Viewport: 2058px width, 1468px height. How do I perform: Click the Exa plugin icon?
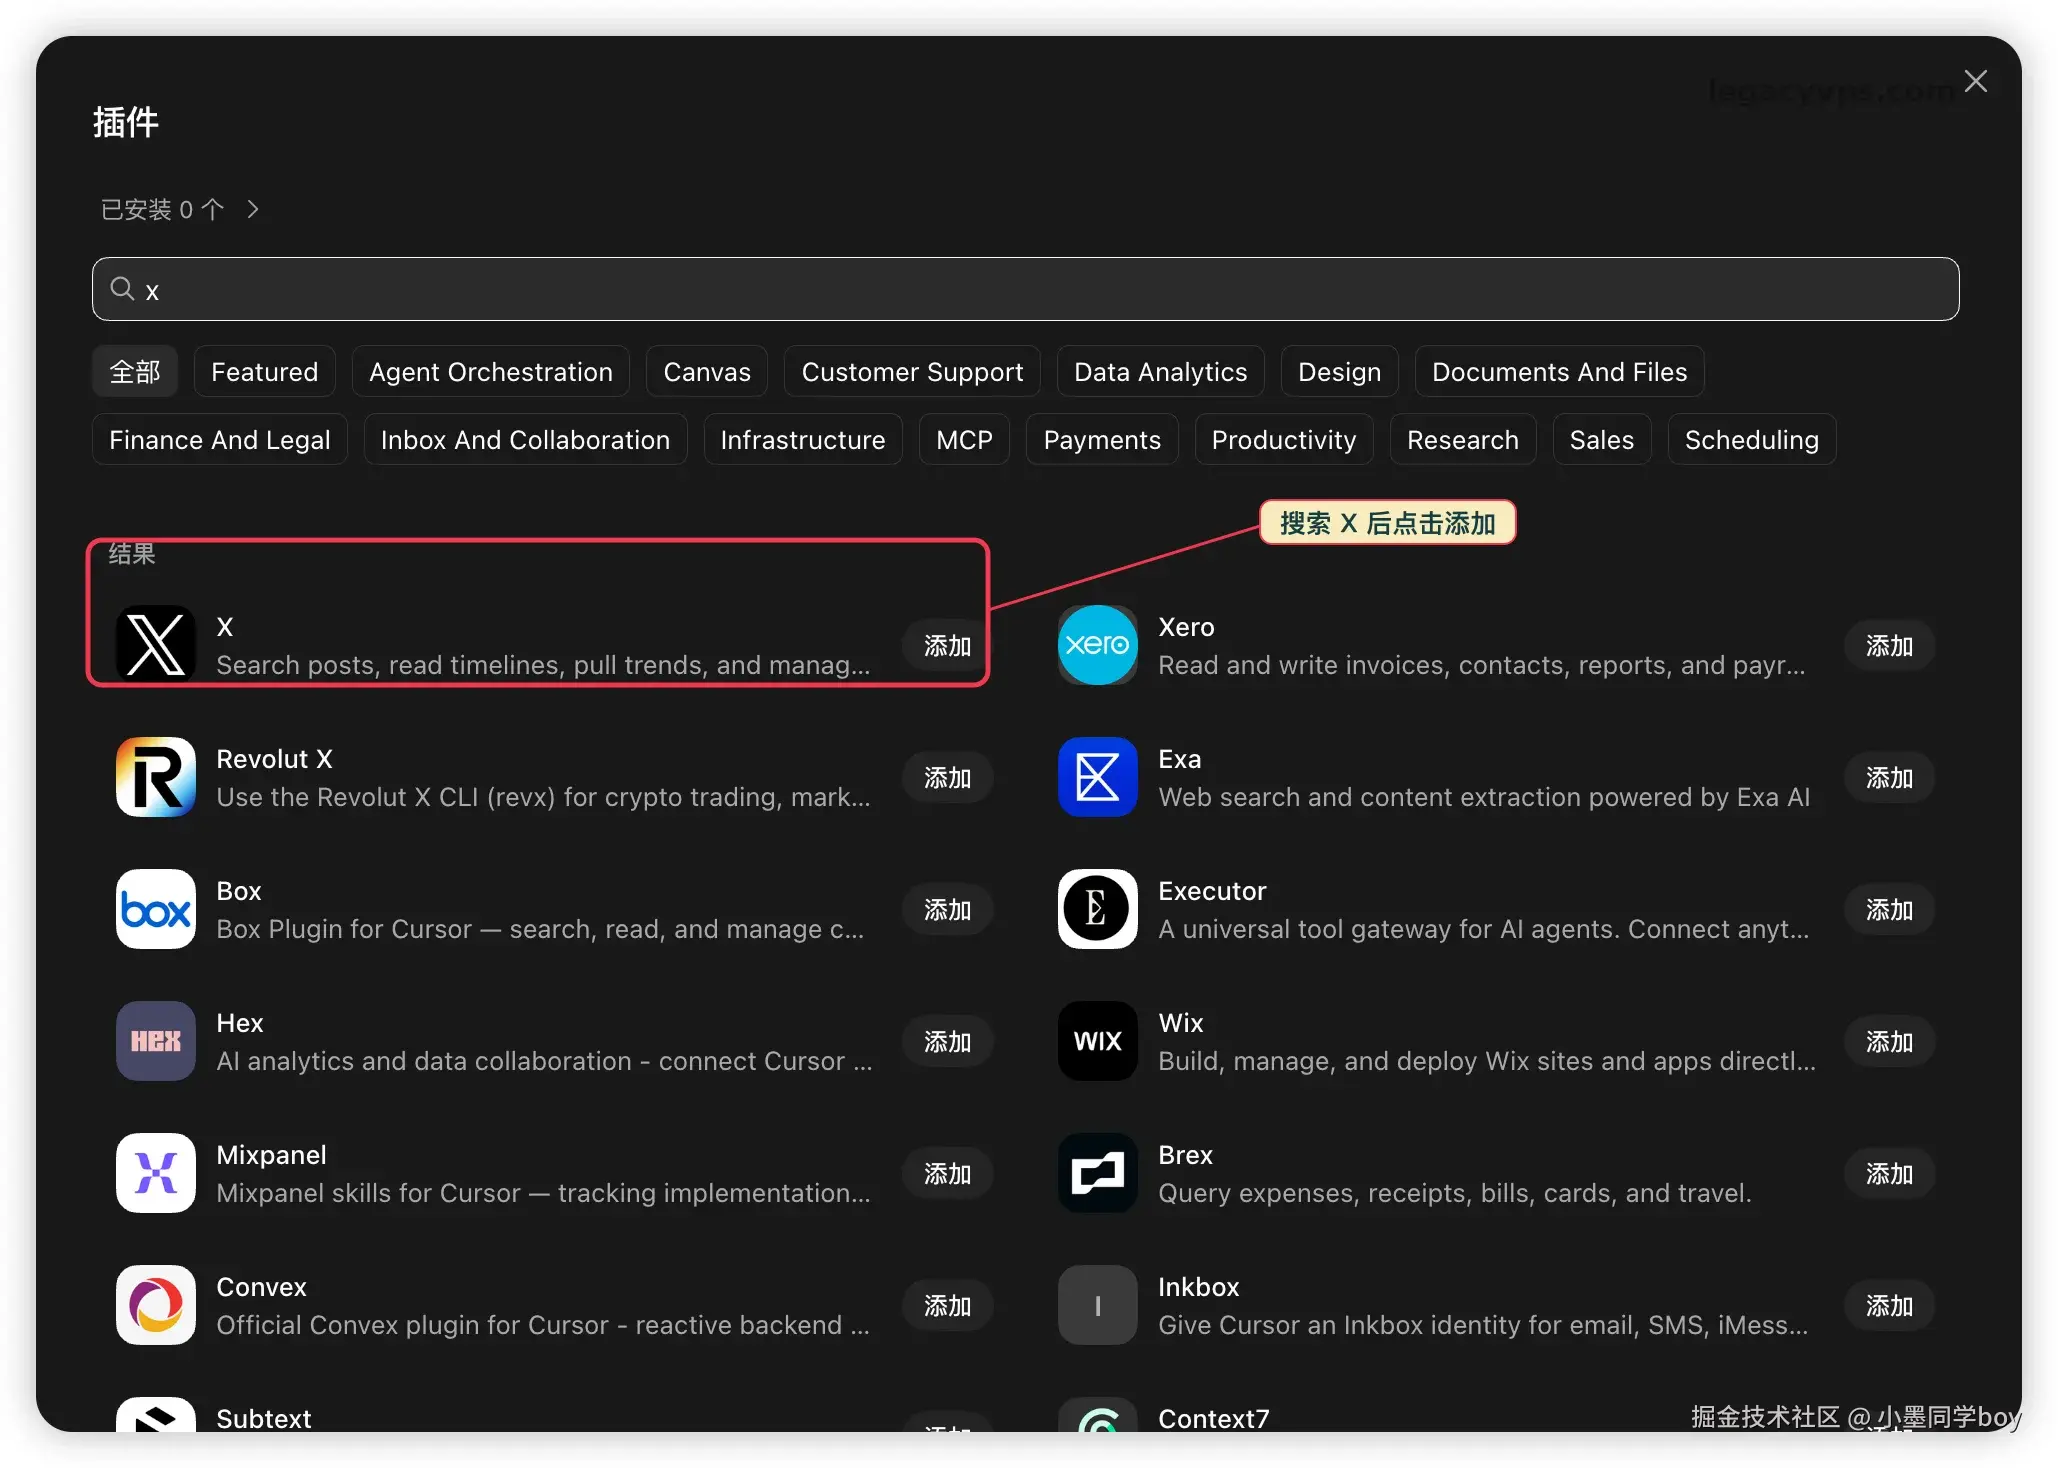click(x=1097, y=777)
